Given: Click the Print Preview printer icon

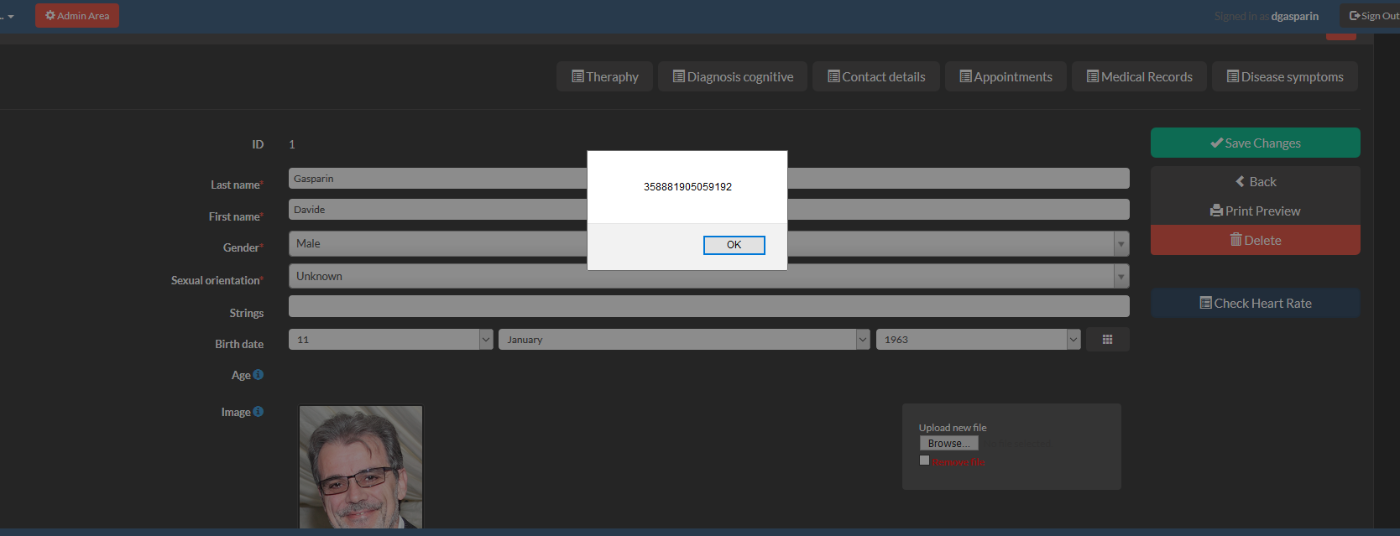Looking at the screenshot, I should point(1216,211).
